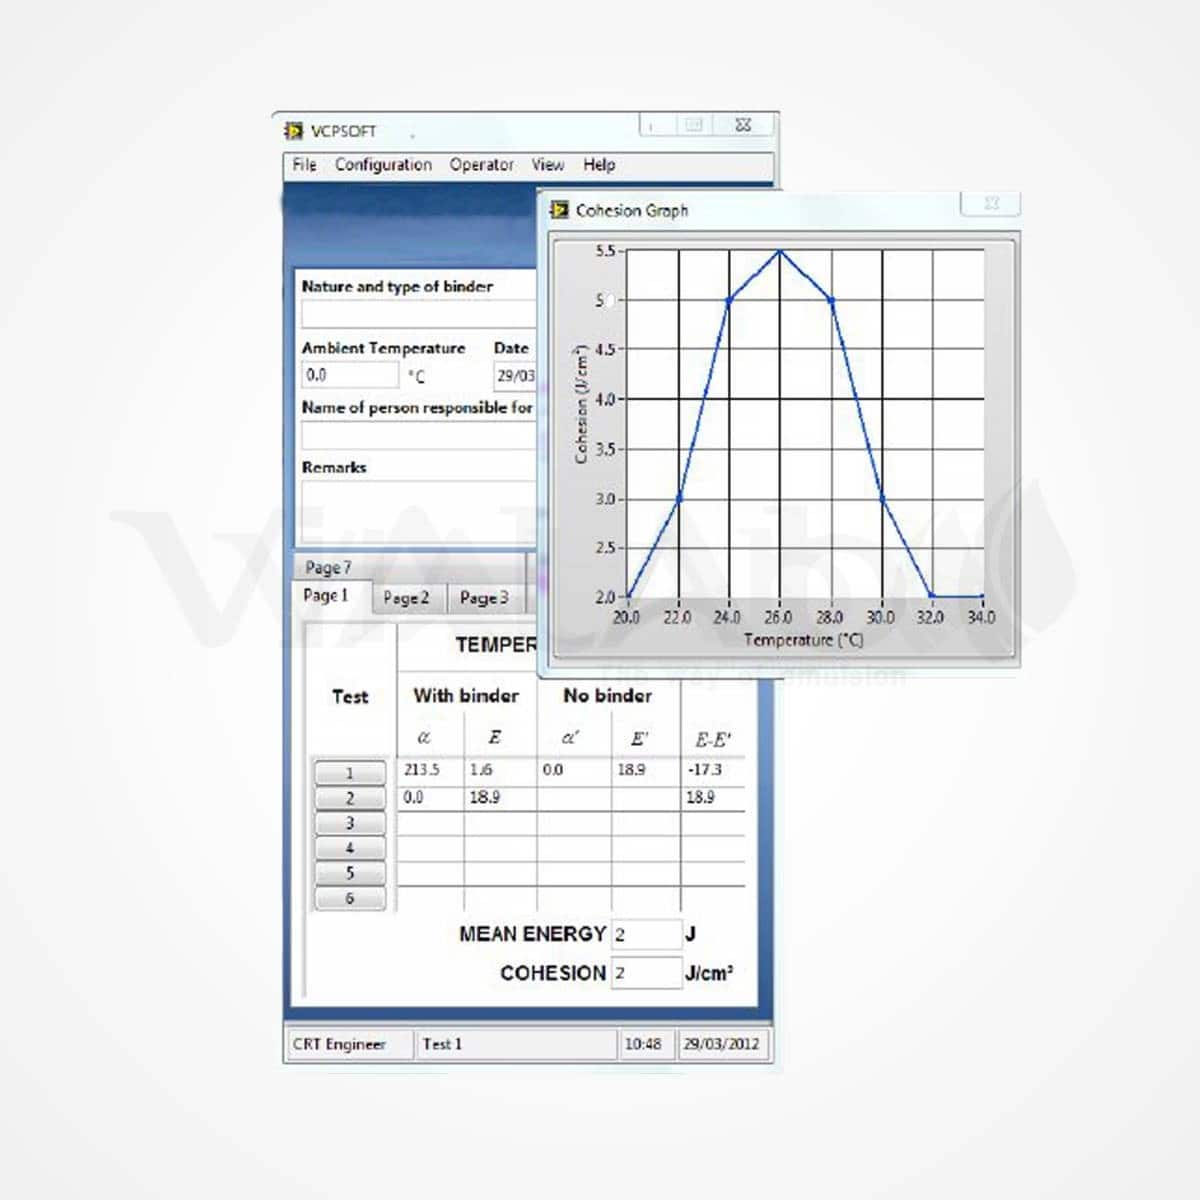1200x1200 pixels.
Task: Select test row button 5
Action: click(350, 873)
